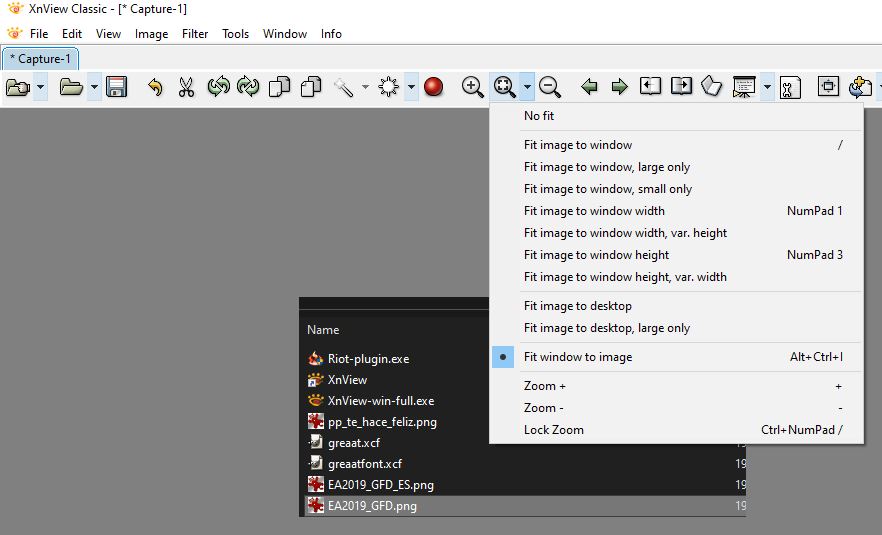
Task: Click the Undo arrow icon
Action: click(x=155, y=87)
